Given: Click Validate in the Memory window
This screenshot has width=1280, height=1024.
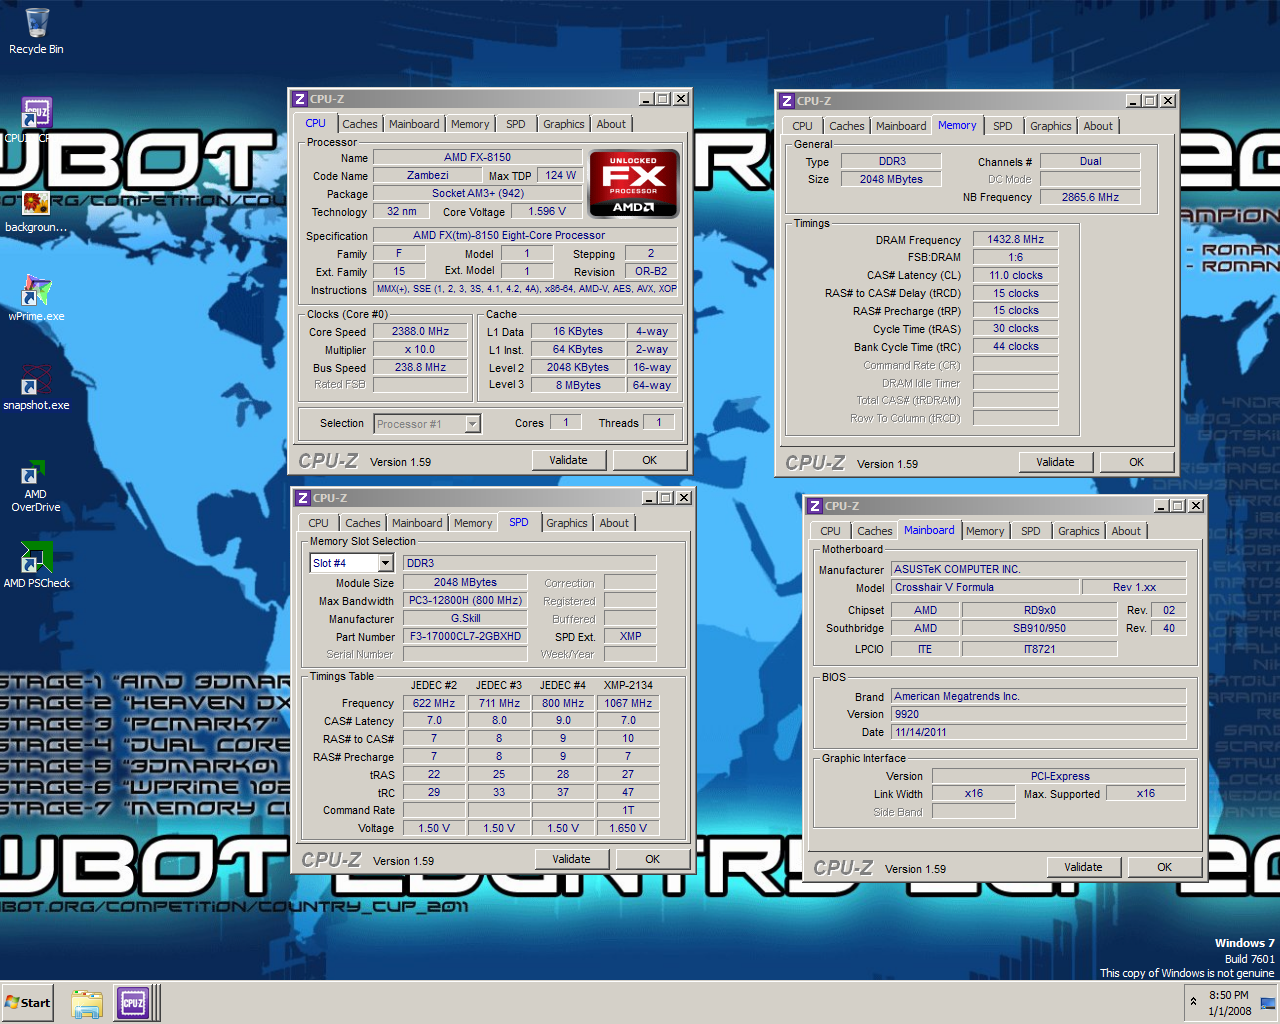Looking at the screenshot, I should pos(1055,462).
